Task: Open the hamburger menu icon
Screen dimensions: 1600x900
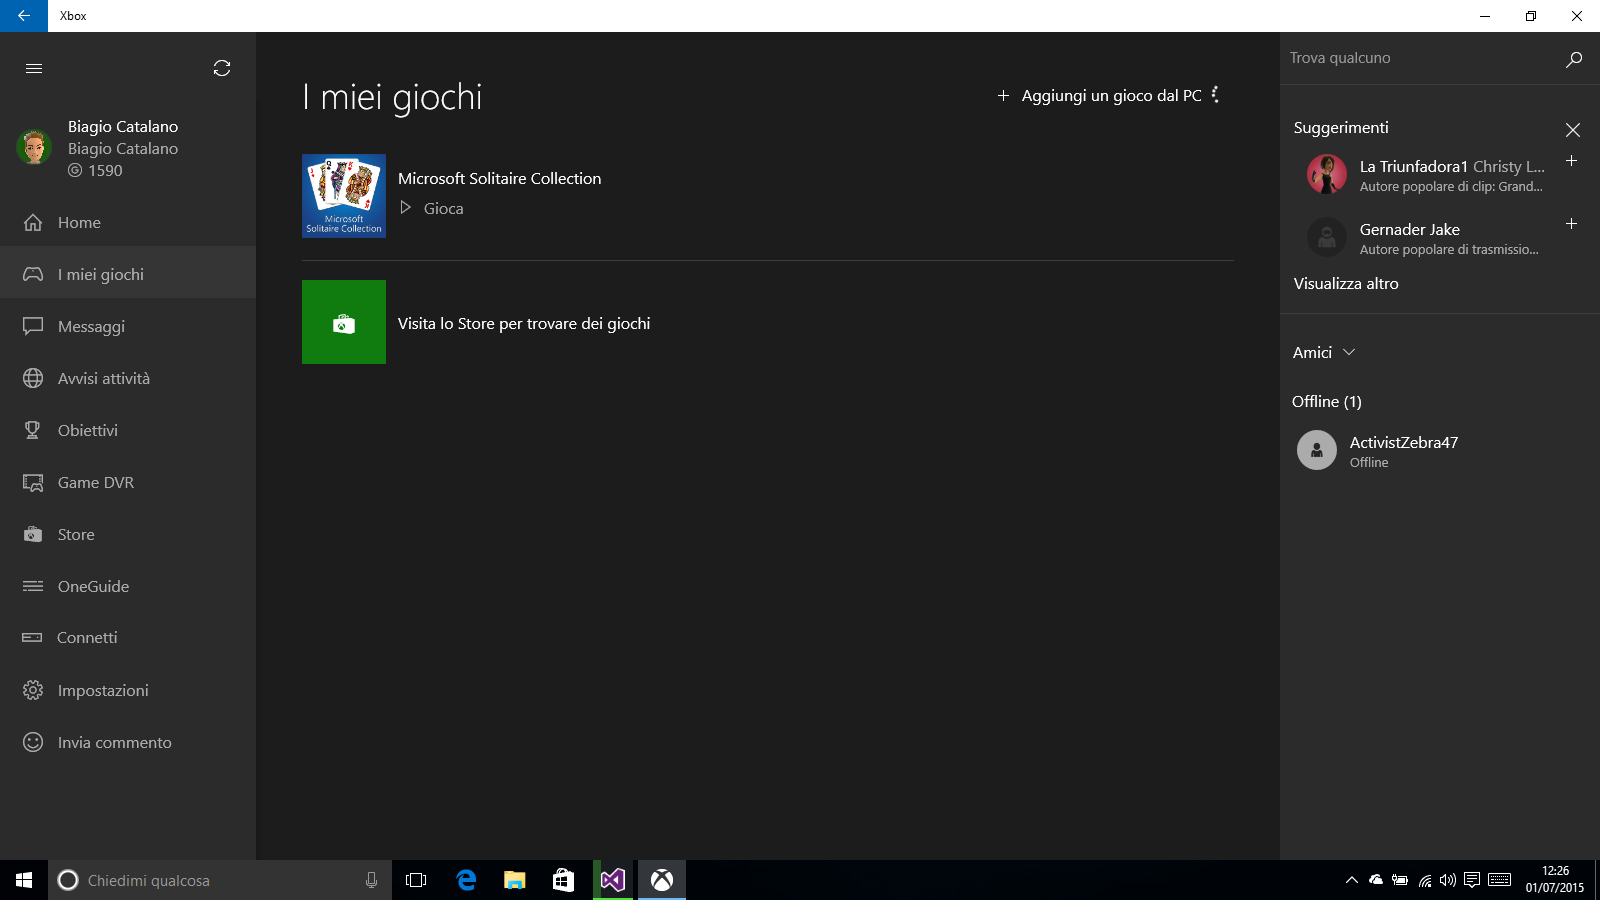Action: 34,68
